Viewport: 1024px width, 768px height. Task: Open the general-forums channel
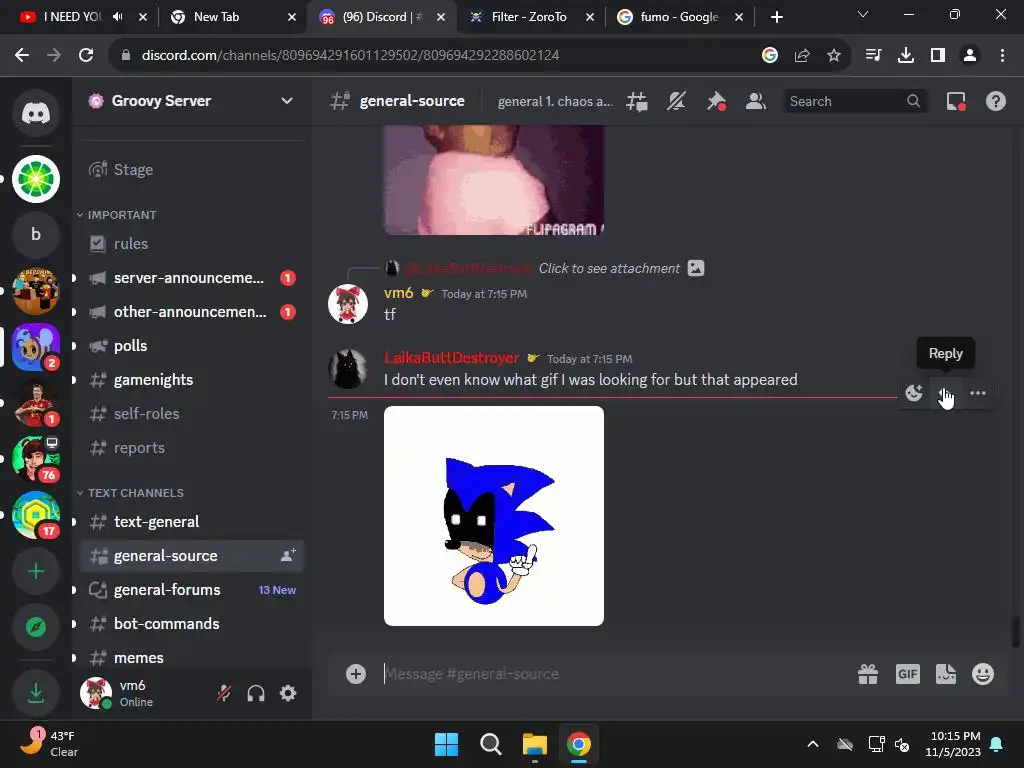191,590
